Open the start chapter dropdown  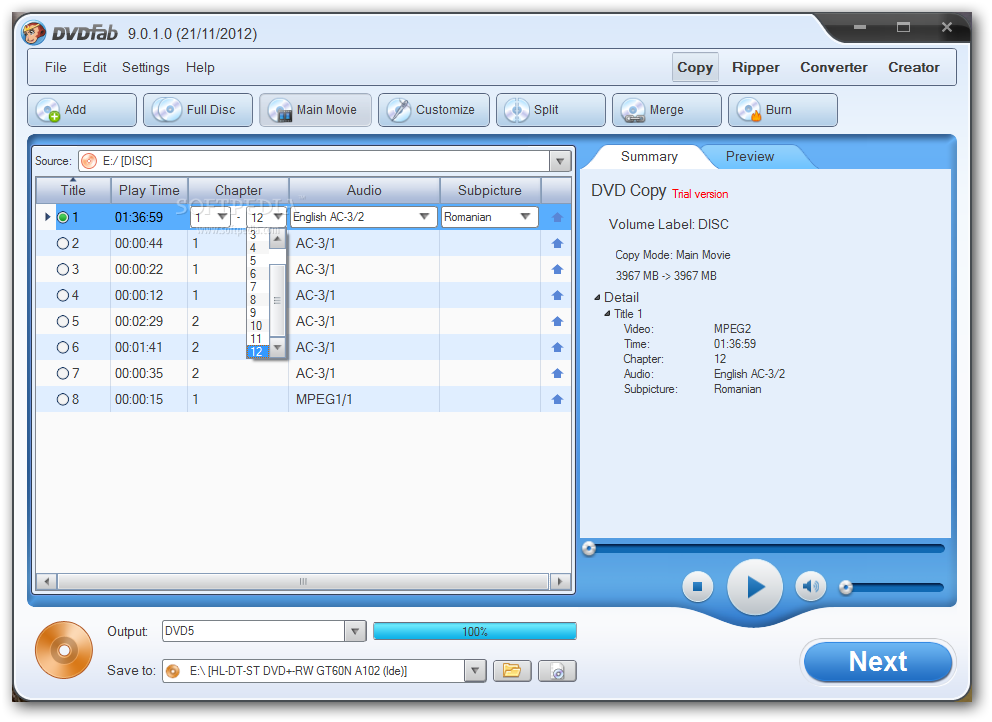(x=222, y=217)
